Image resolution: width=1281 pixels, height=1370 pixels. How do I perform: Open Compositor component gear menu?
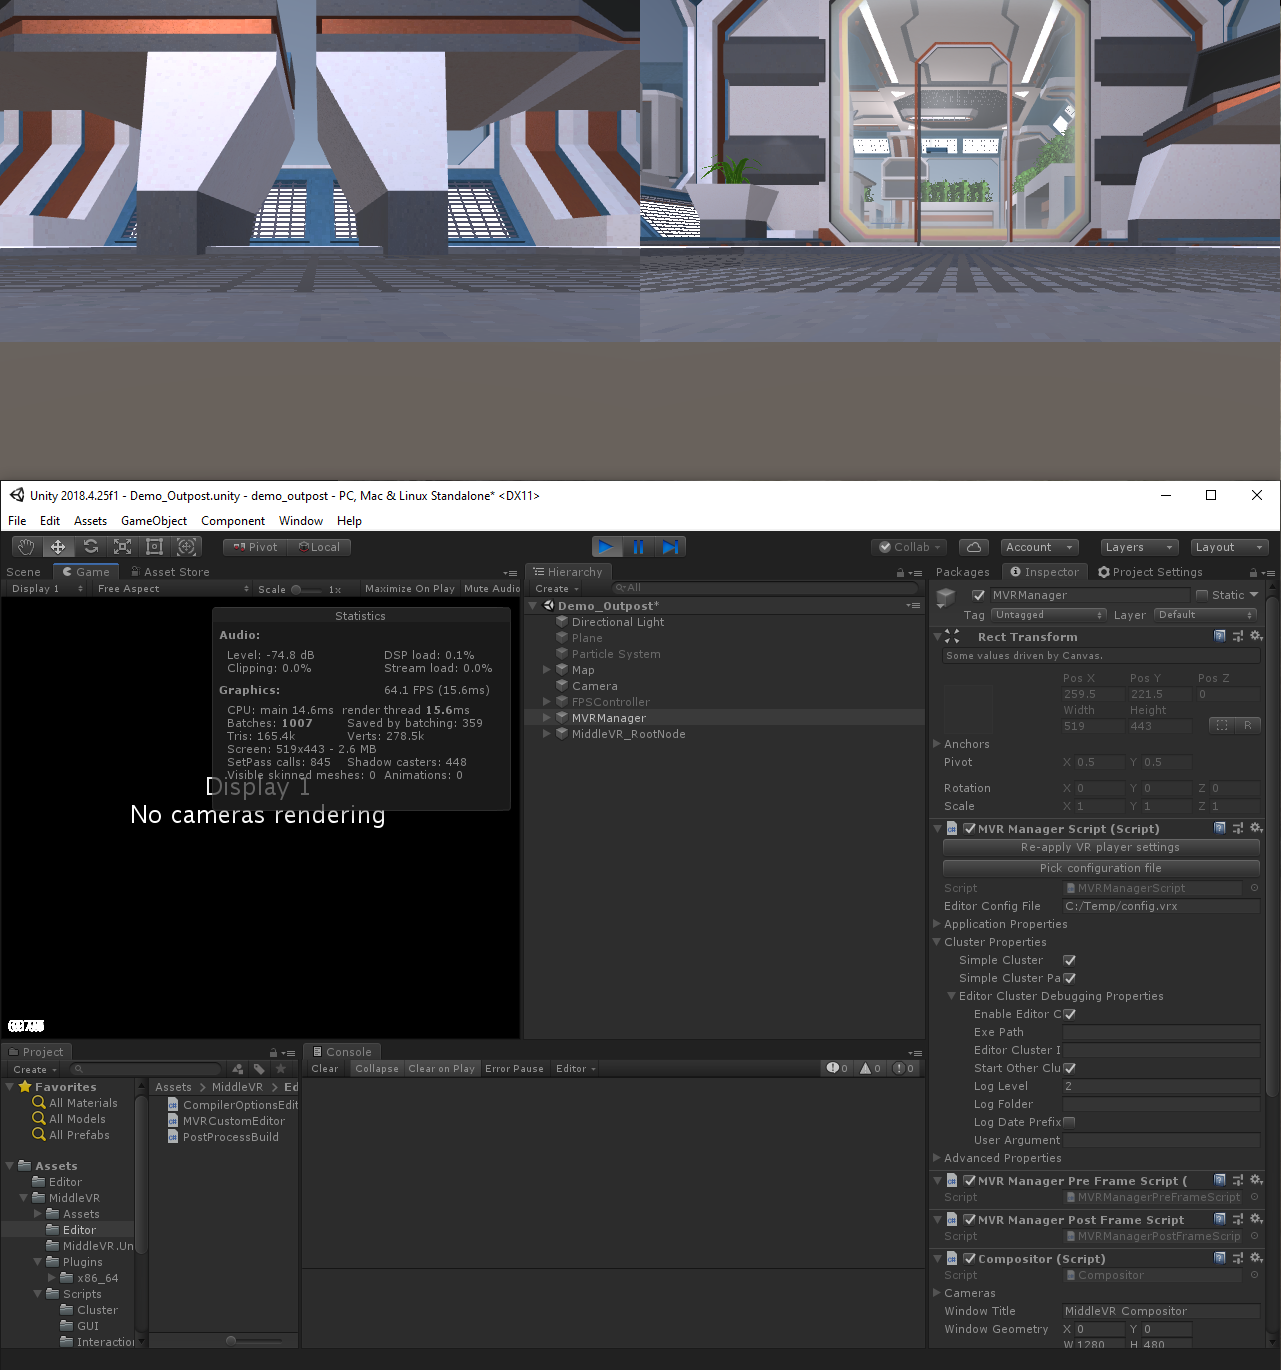click(x=1257, y=1258)
